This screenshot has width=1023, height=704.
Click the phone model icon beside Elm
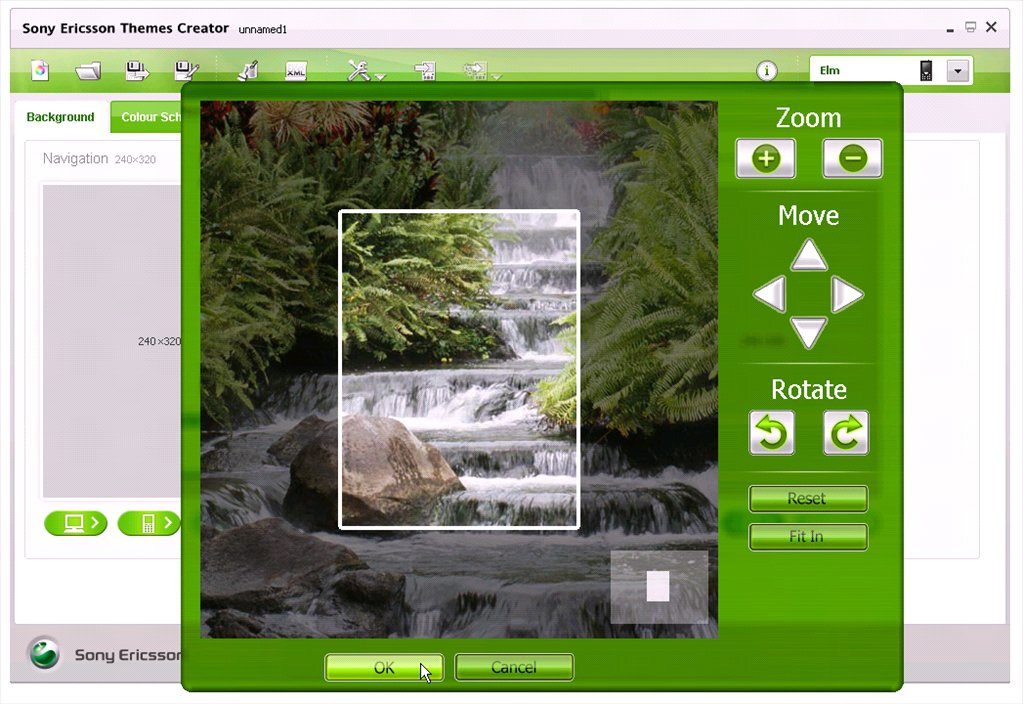pos(926,70)
